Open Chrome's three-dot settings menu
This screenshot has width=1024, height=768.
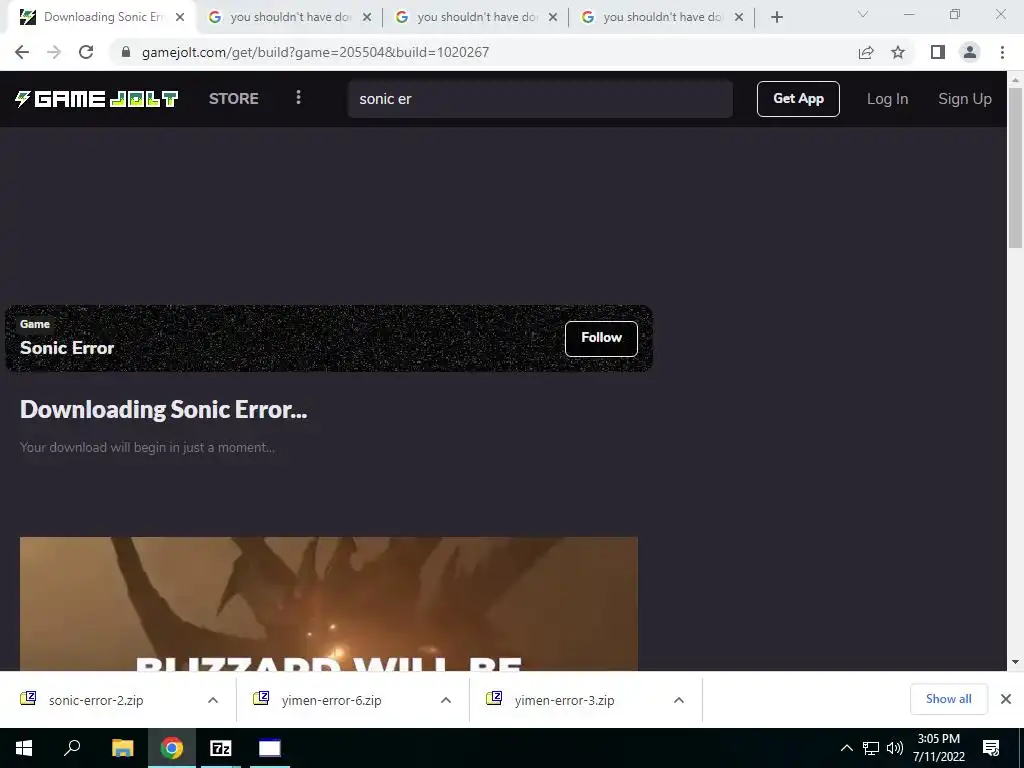click(1002, 52)
